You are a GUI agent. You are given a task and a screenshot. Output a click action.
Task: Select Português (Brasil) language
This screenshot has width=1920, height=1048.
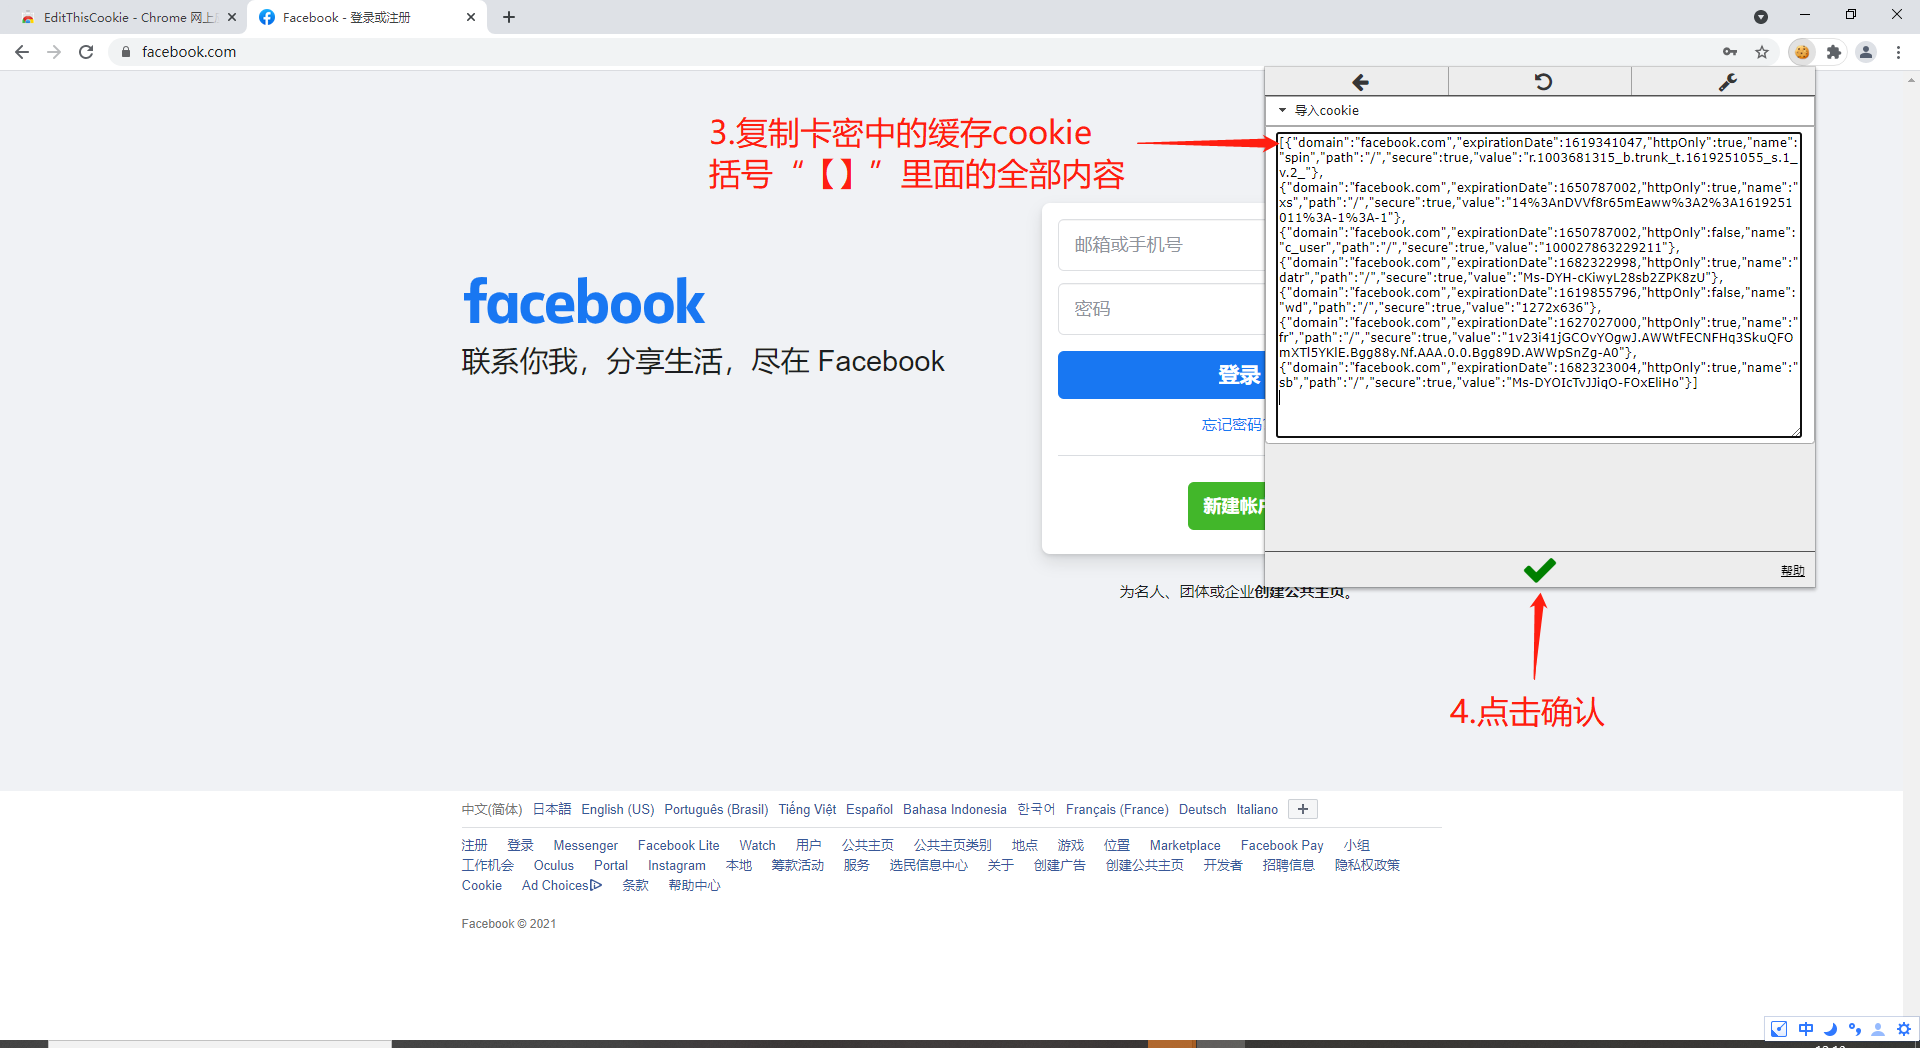(x=716, y=809)
